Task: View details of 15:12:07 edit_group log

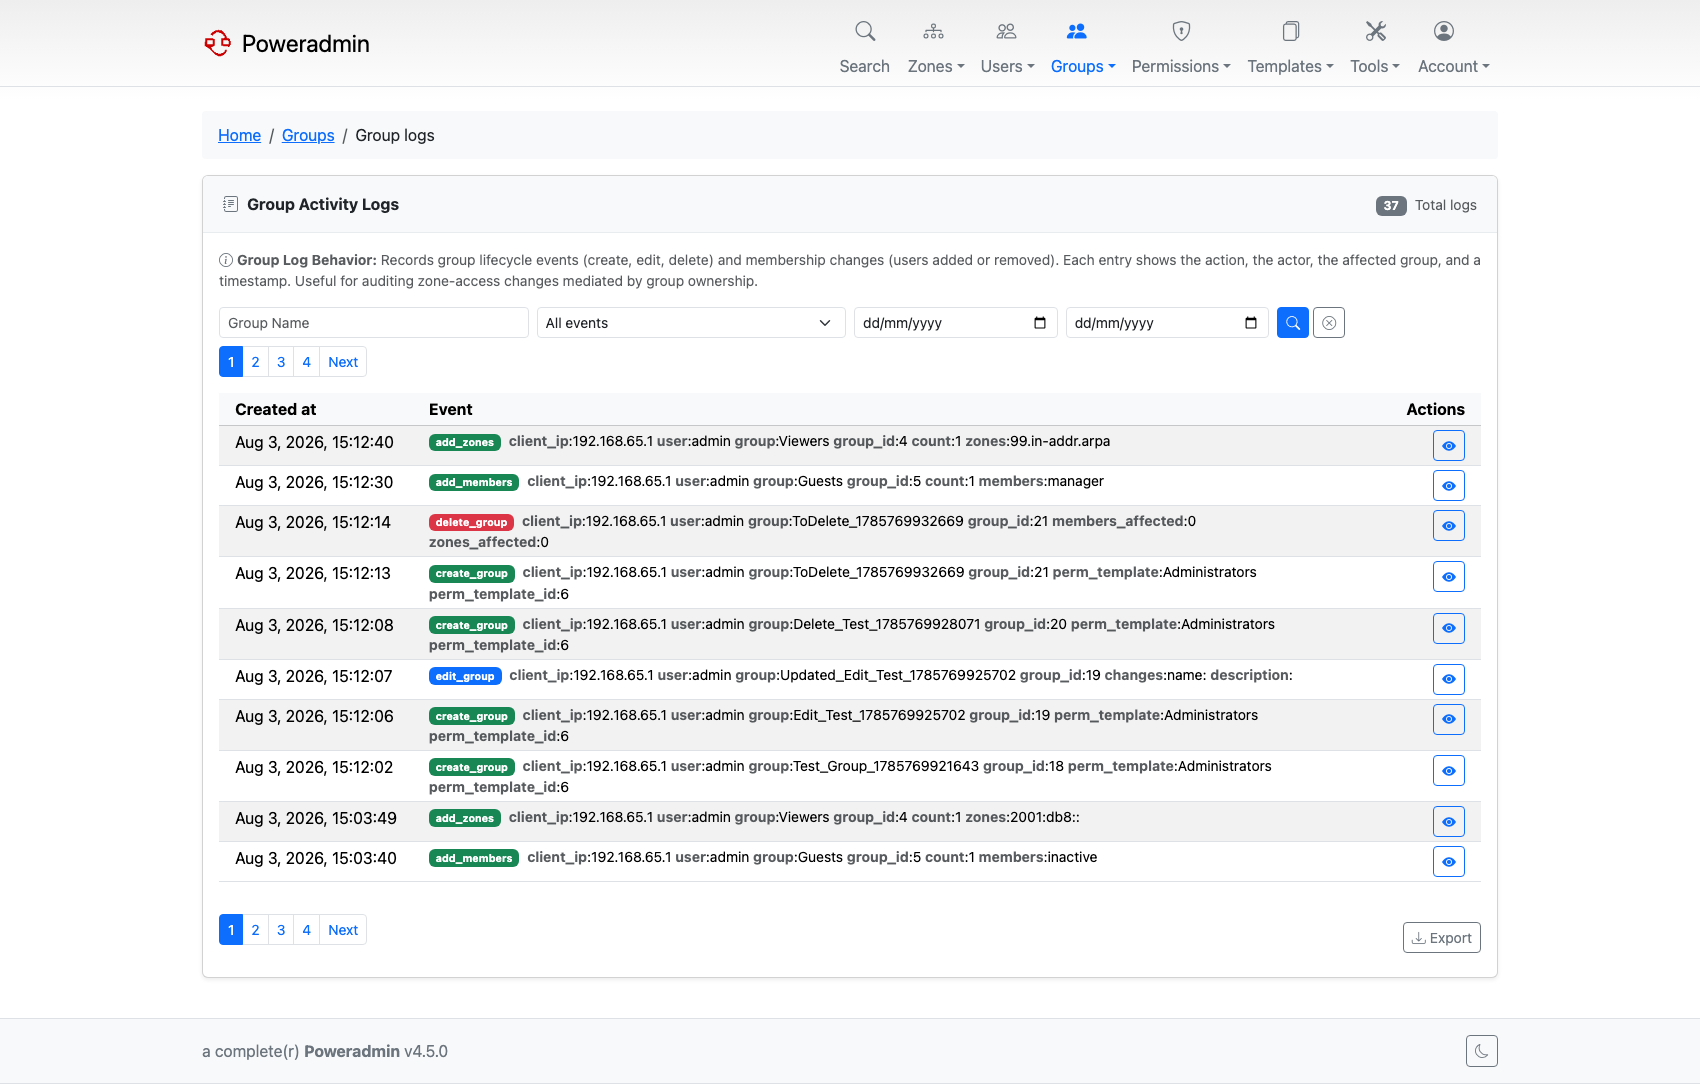Action: tap(1449, 679)
